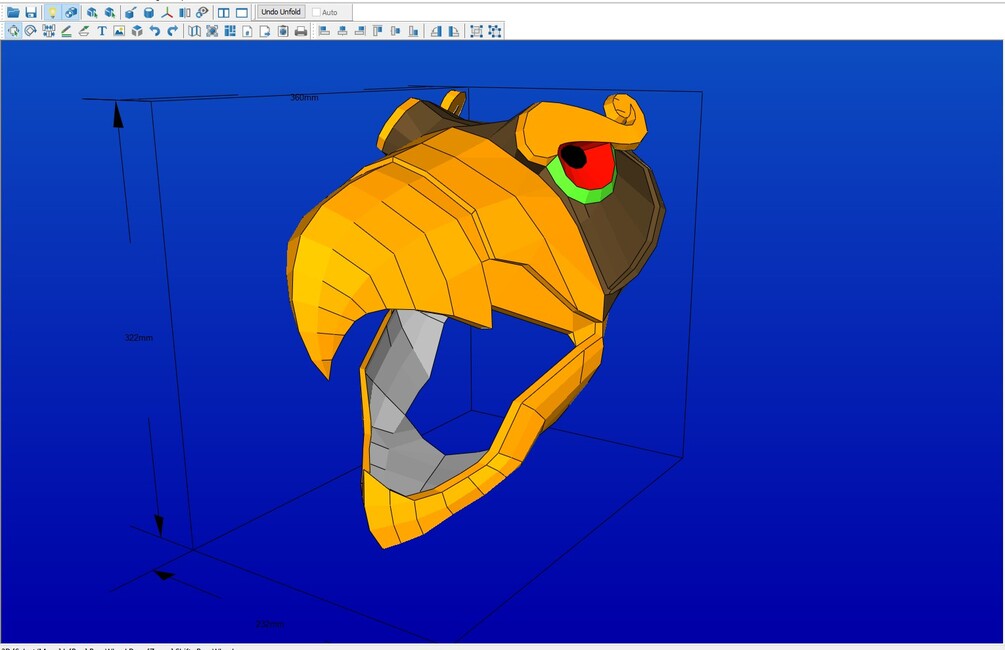
Task: Toggle the texture display button beside the light bulb
Action: click(x=71, y=12)
